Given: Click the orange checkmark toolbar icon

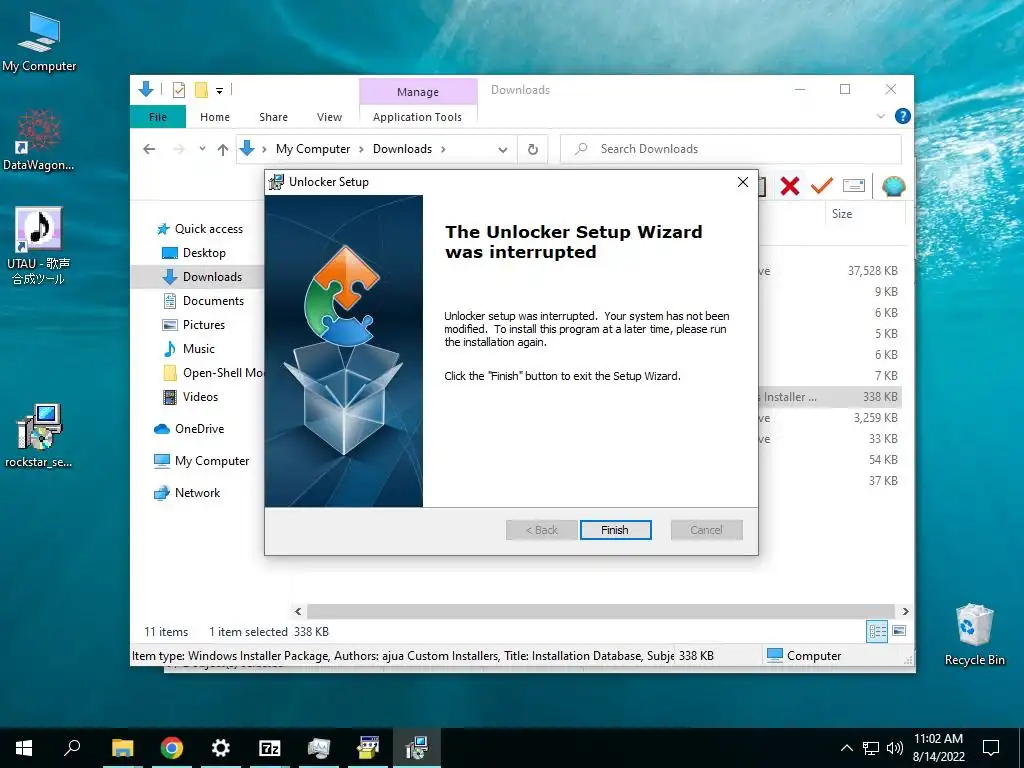Looking at the screenshot, I should coord(822,186).
